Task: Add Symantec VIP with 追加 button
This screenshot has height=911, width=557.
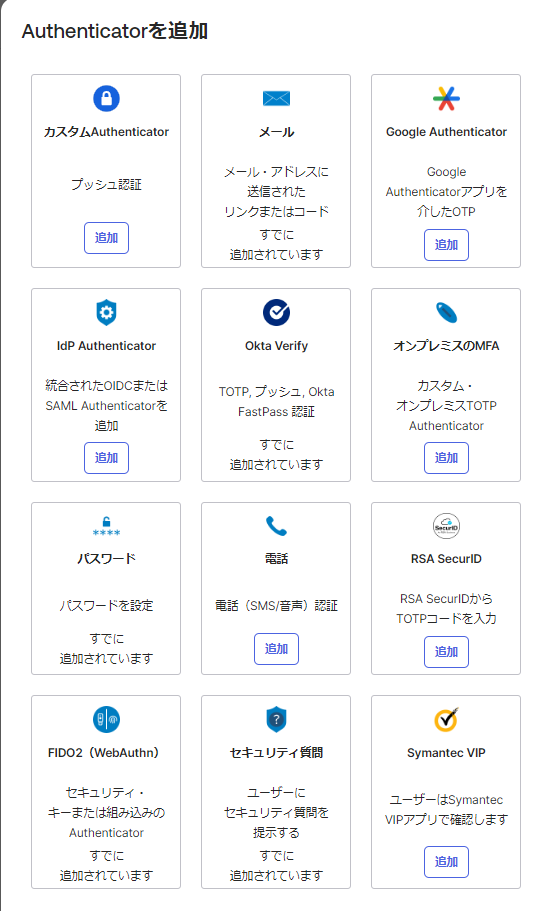Action: pos(446,862)
